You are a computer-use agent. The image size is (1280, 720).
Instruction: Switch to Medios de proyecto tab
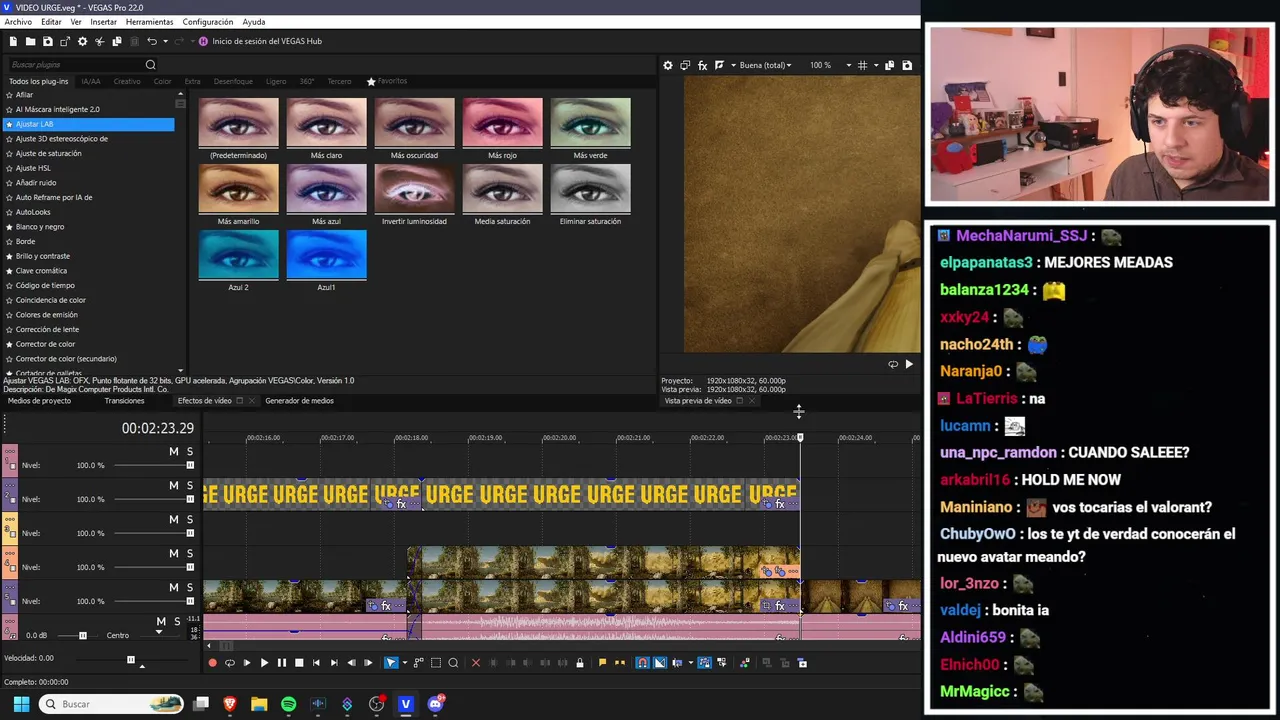click(x=39, y=401)
